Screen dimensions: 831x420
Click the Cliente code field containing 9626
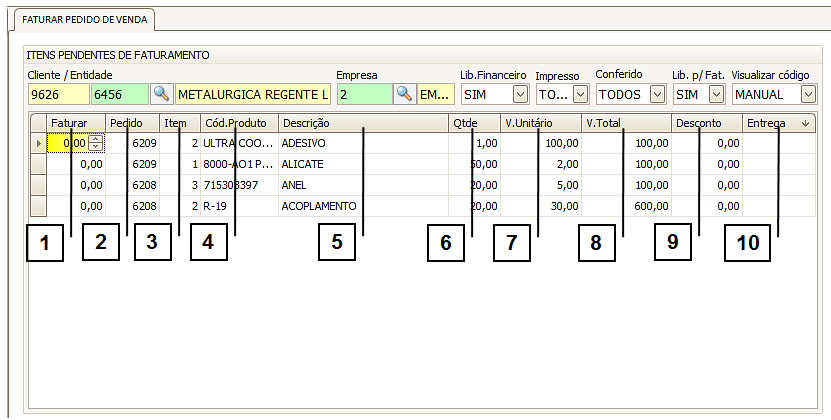pos(58,94)
